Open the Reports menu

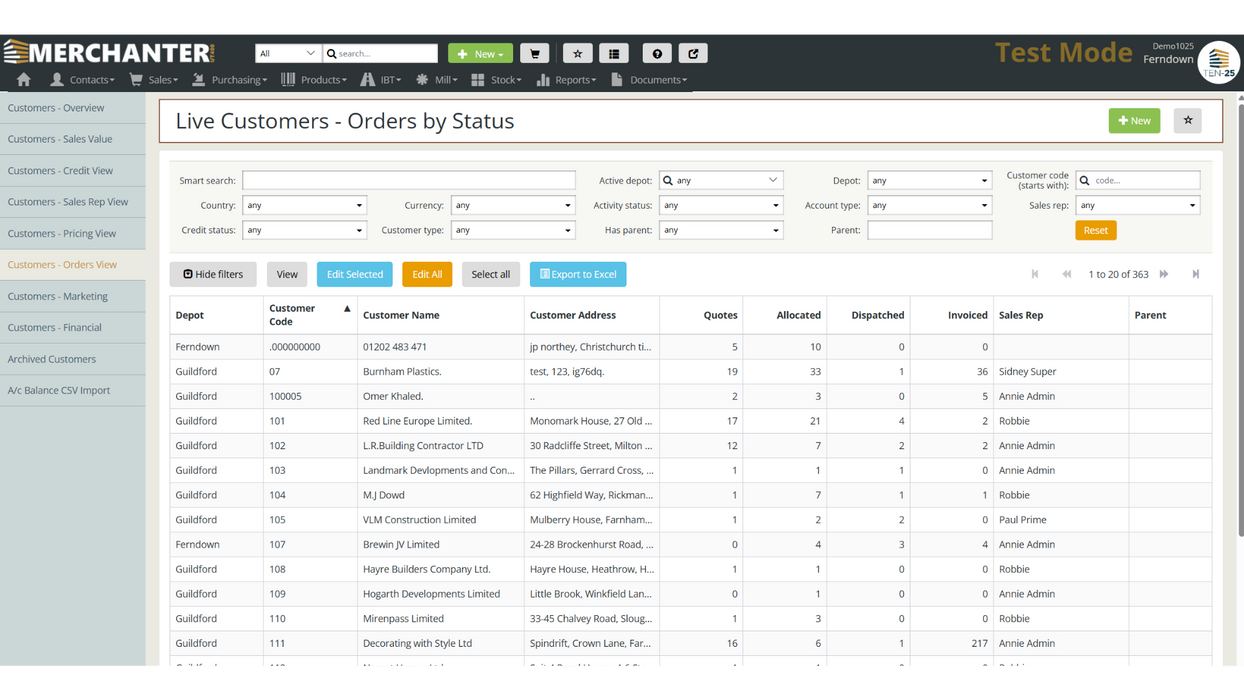(x=567, y=79)
